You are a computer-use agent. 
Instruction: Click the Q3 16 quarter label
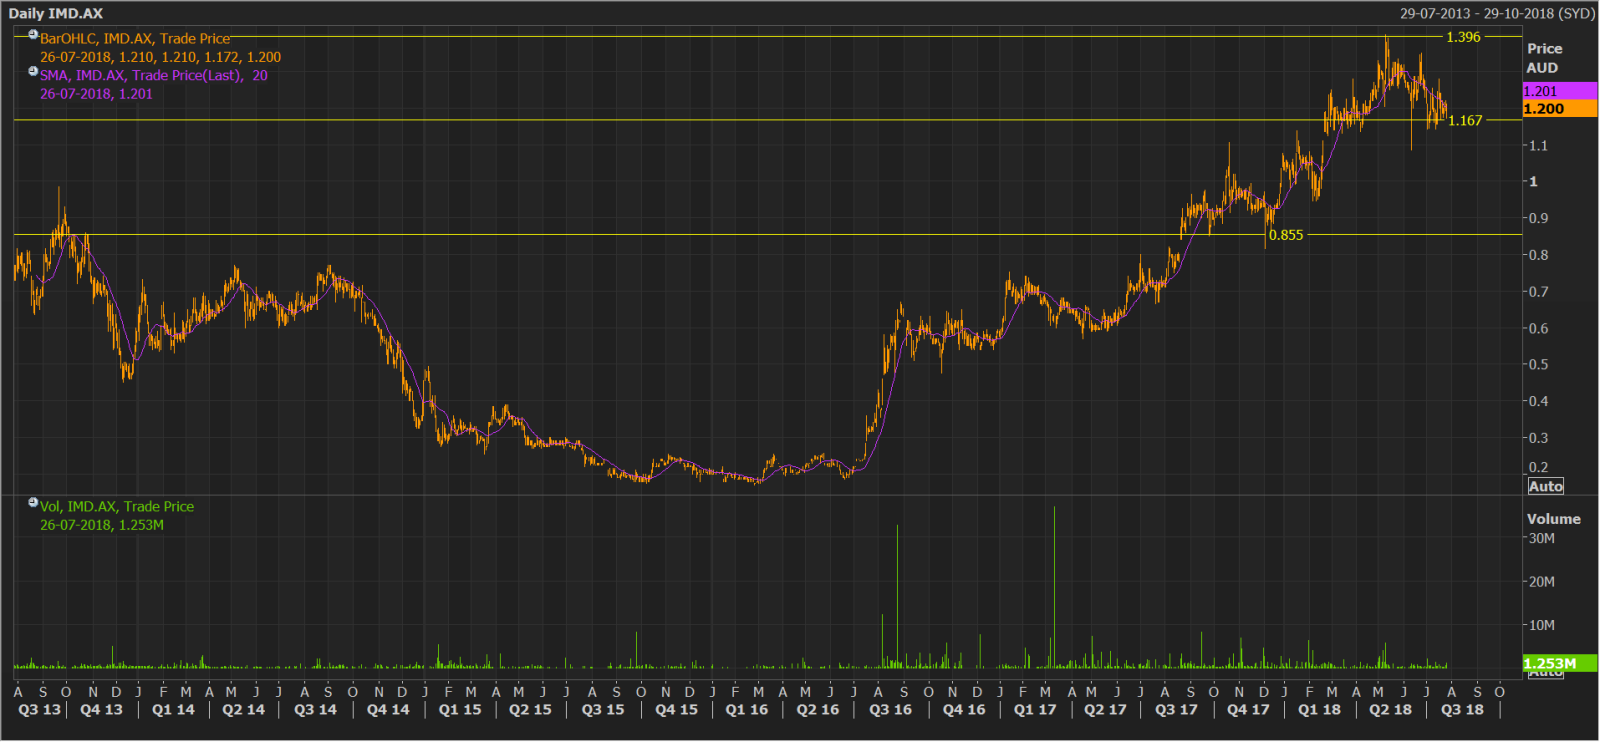pos(891,709)
